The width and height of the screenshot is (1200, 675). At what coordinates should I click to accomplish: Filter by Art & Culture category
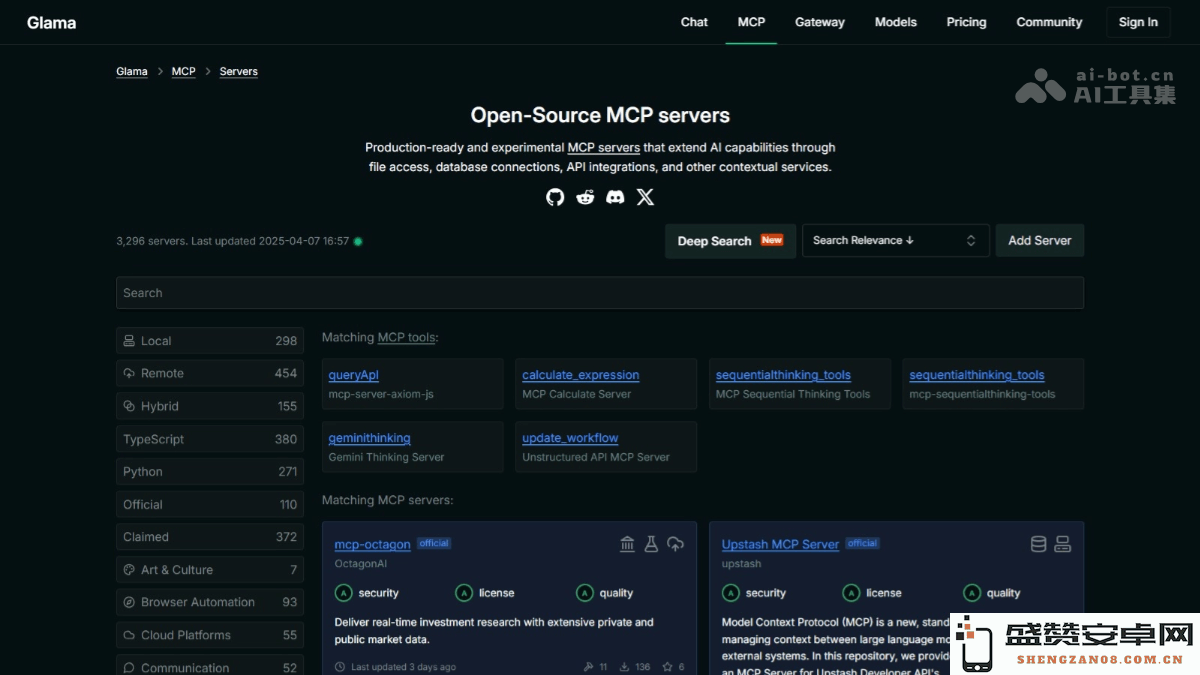tap(210, 570)
